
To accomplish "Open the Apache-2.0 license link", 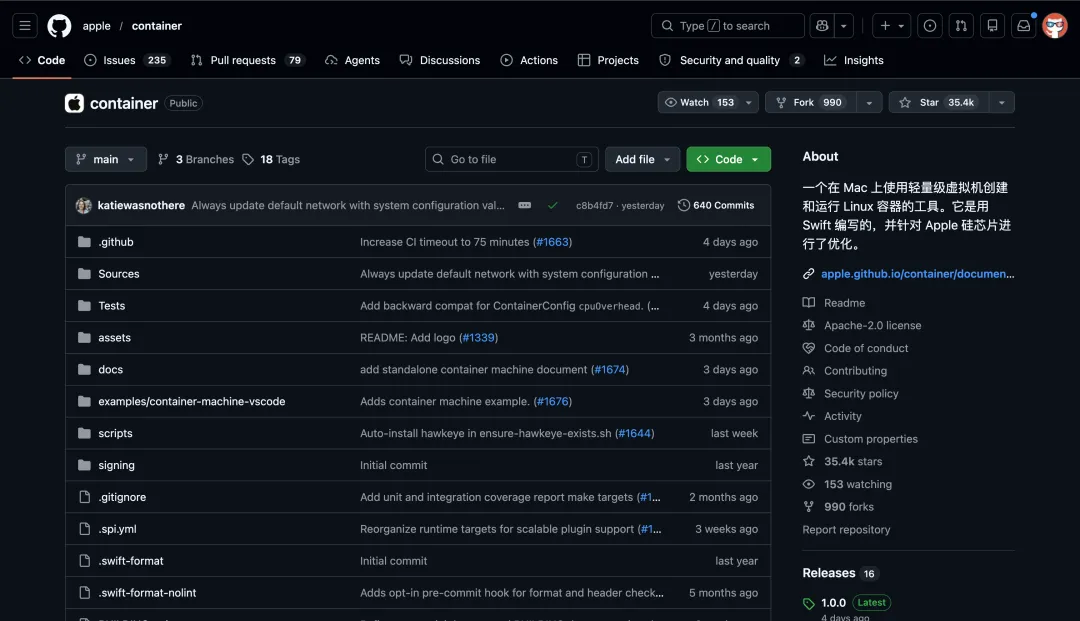I will 872,325.
